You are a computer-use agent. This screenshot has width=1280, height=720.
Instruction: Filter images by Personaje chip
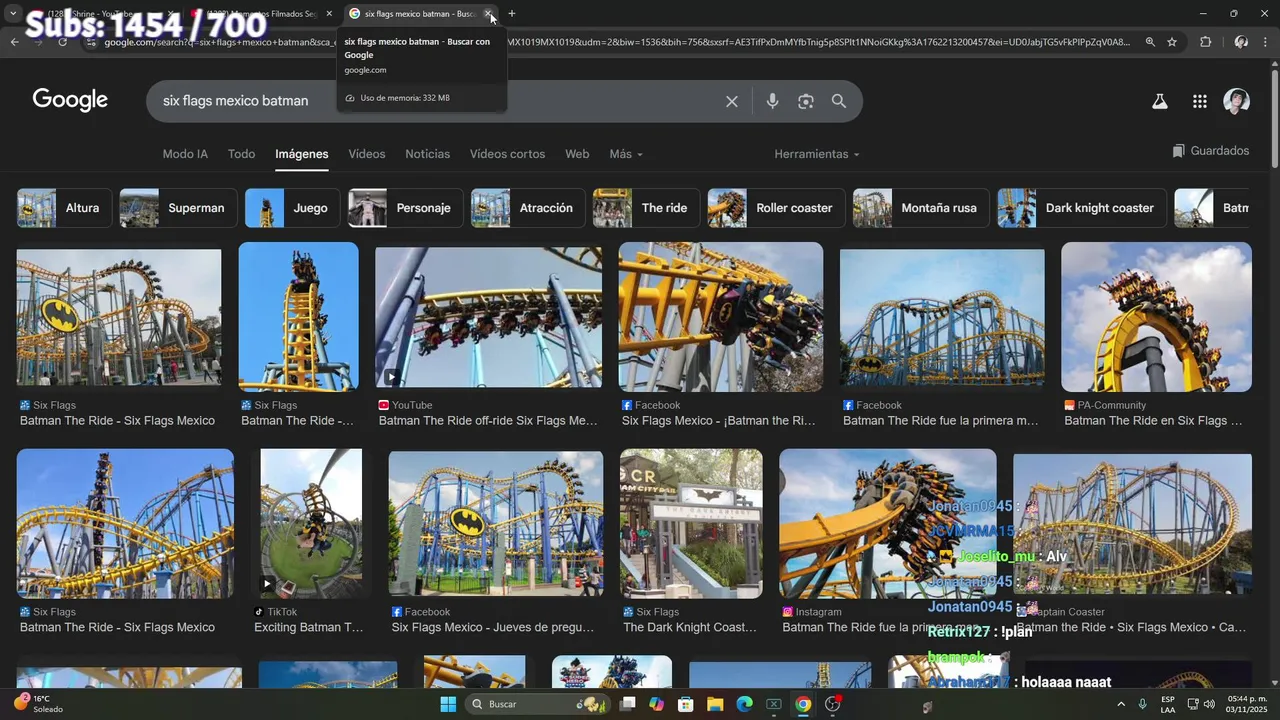coord(406,208)
